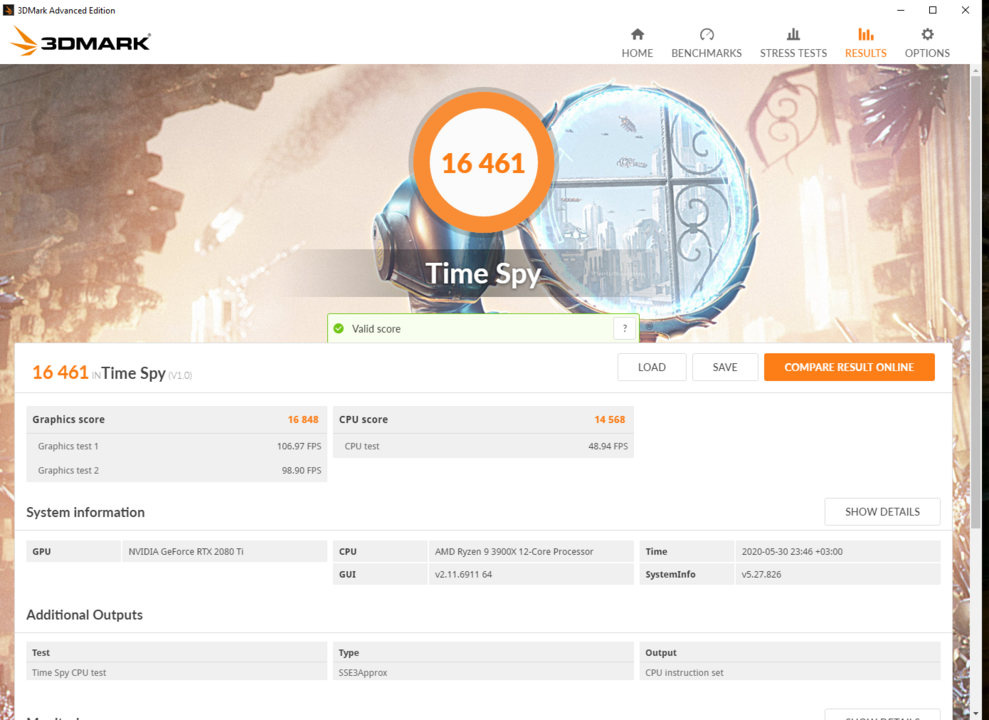Viewport: 989px width, 720px height.
Task: Click the Options gear icon
Action: click(927, 34)
